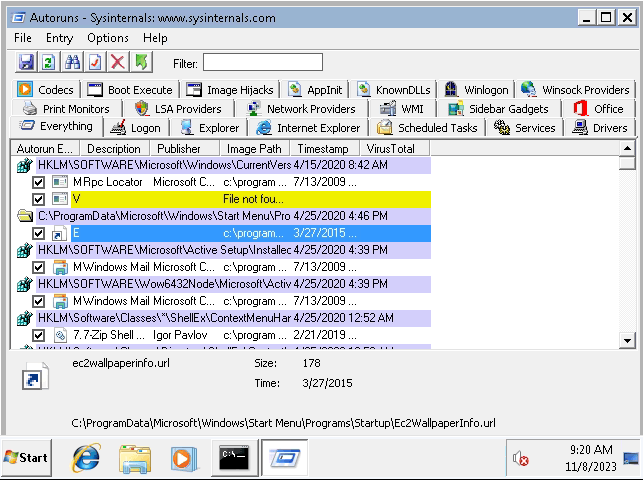Toggle checkbox of yellow File not found entry
This screenshot has height=480, width=643.
(39, 199)
